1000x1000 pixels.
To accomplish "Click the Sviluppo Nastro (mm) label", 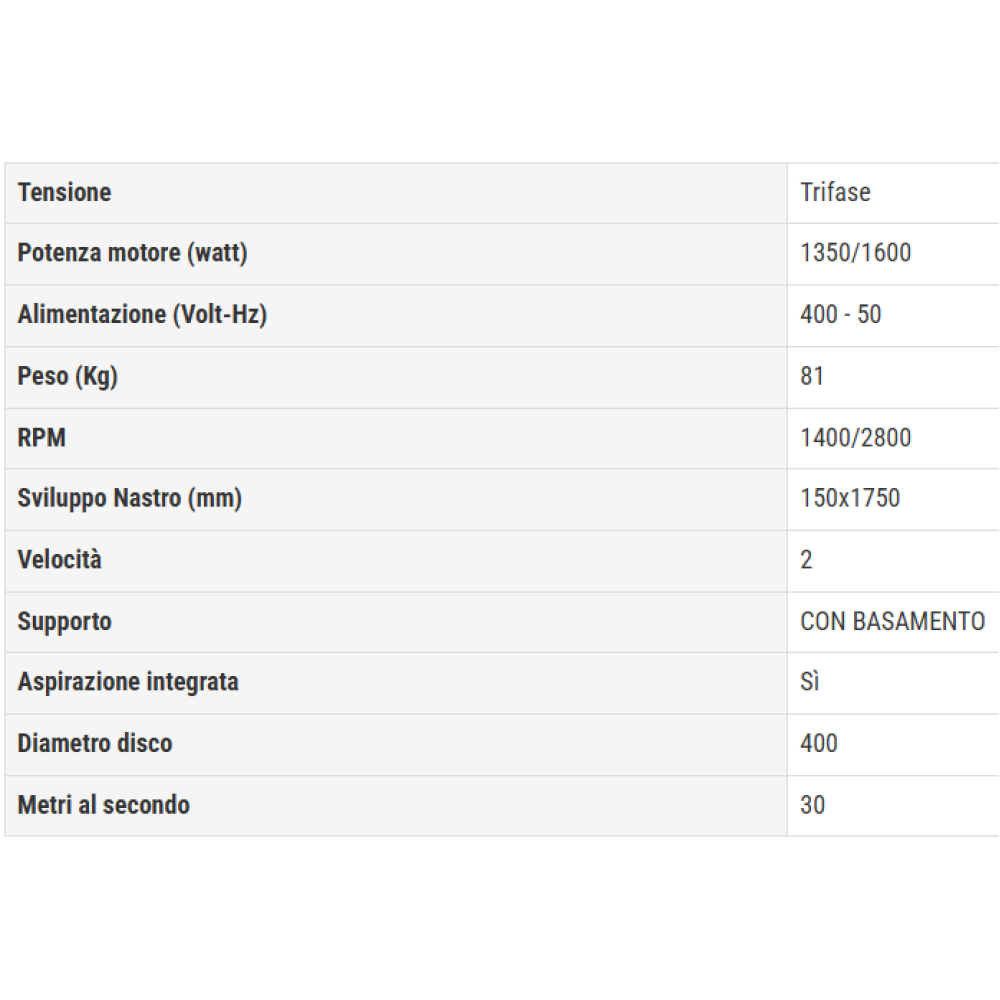I will pos(129,499).
